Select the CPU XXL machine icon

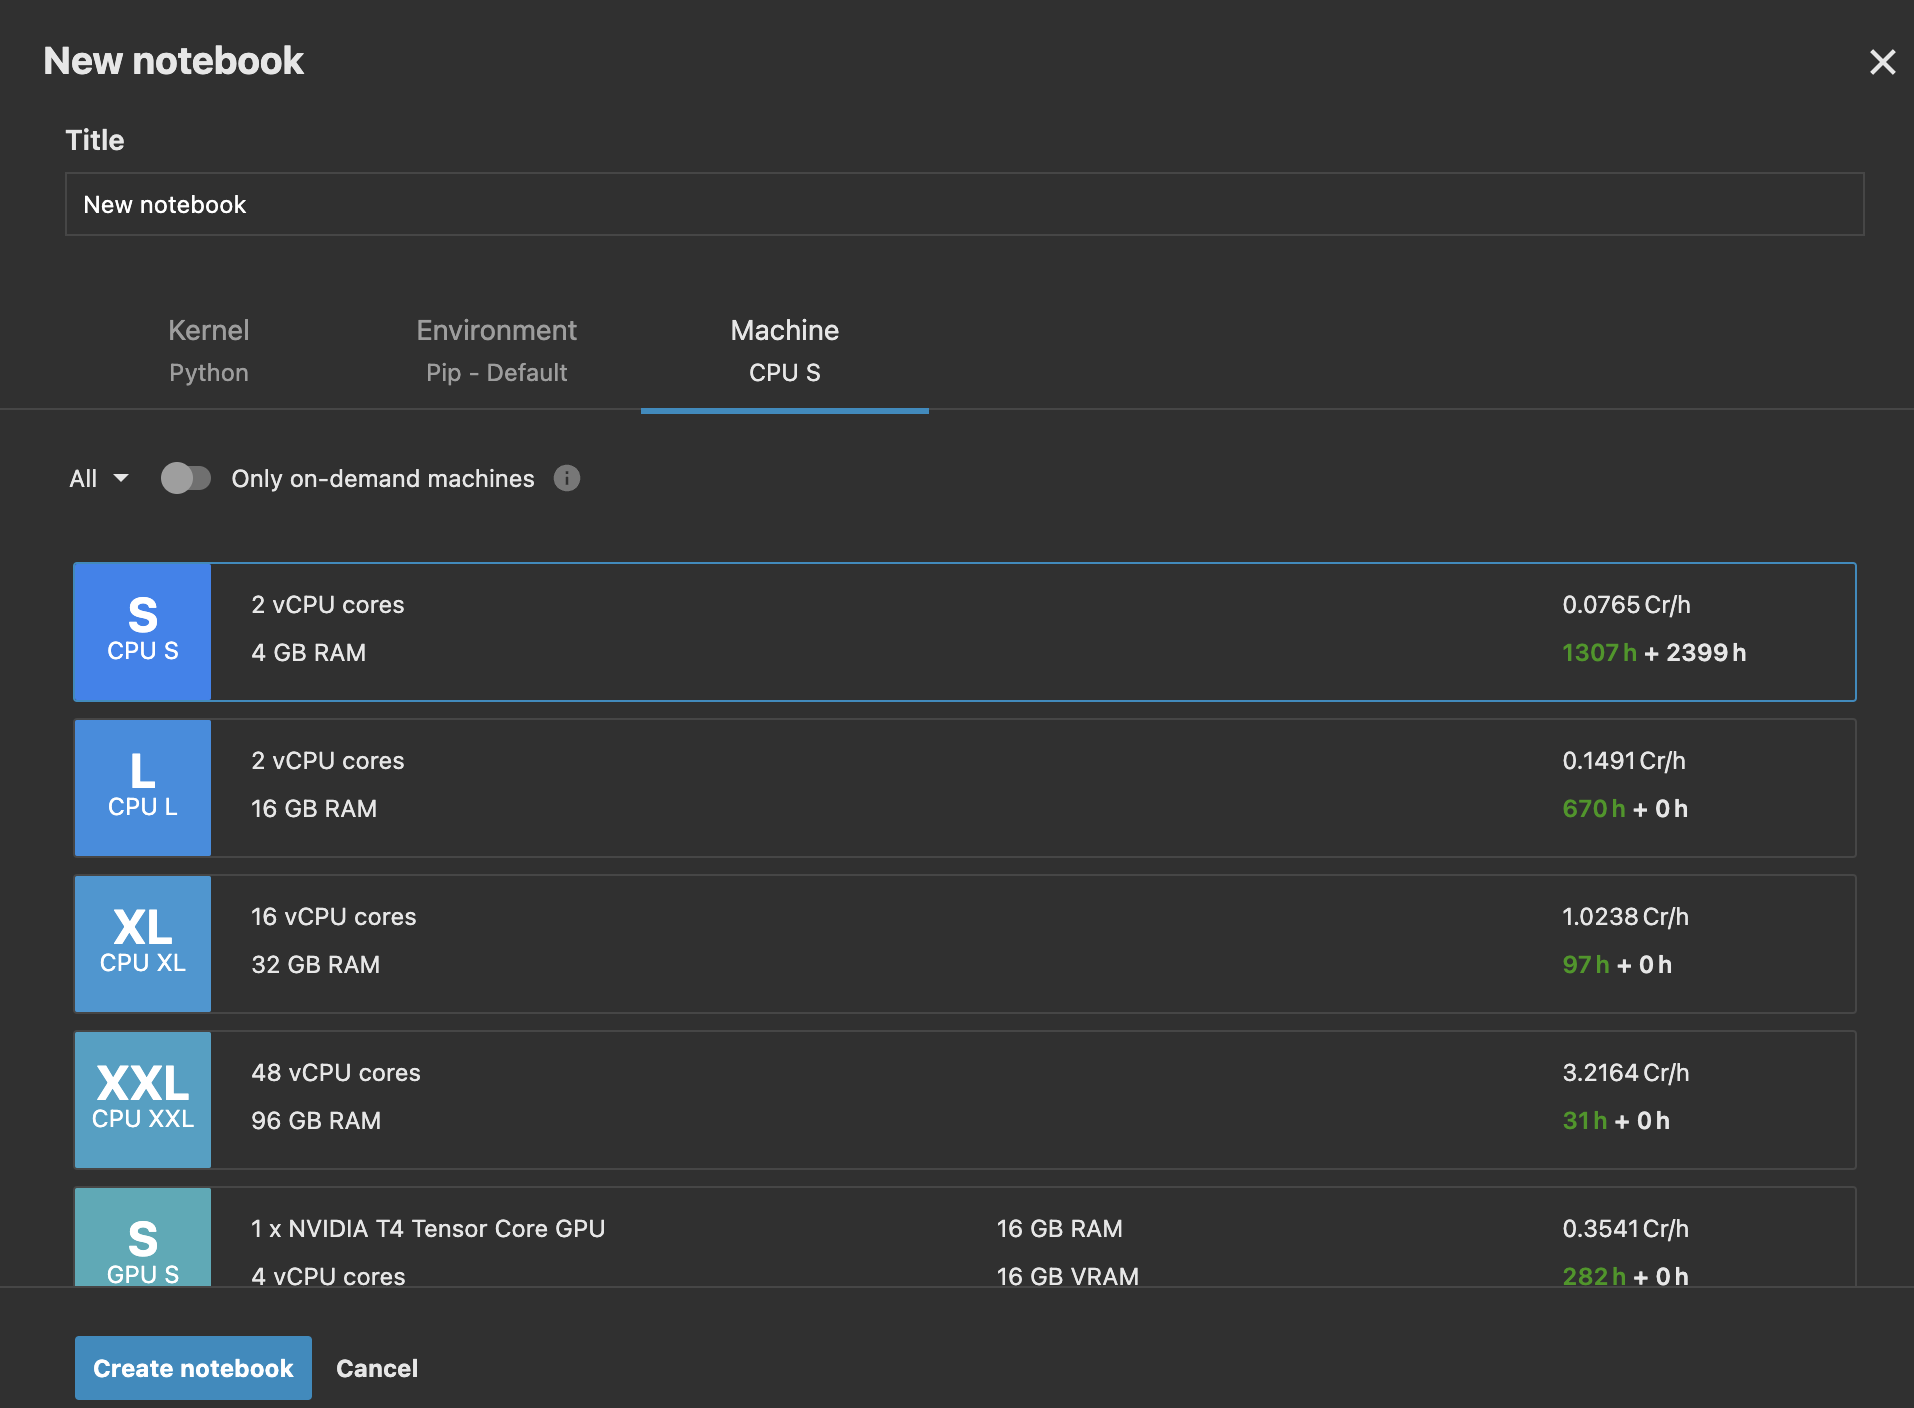click(142, 1099)
